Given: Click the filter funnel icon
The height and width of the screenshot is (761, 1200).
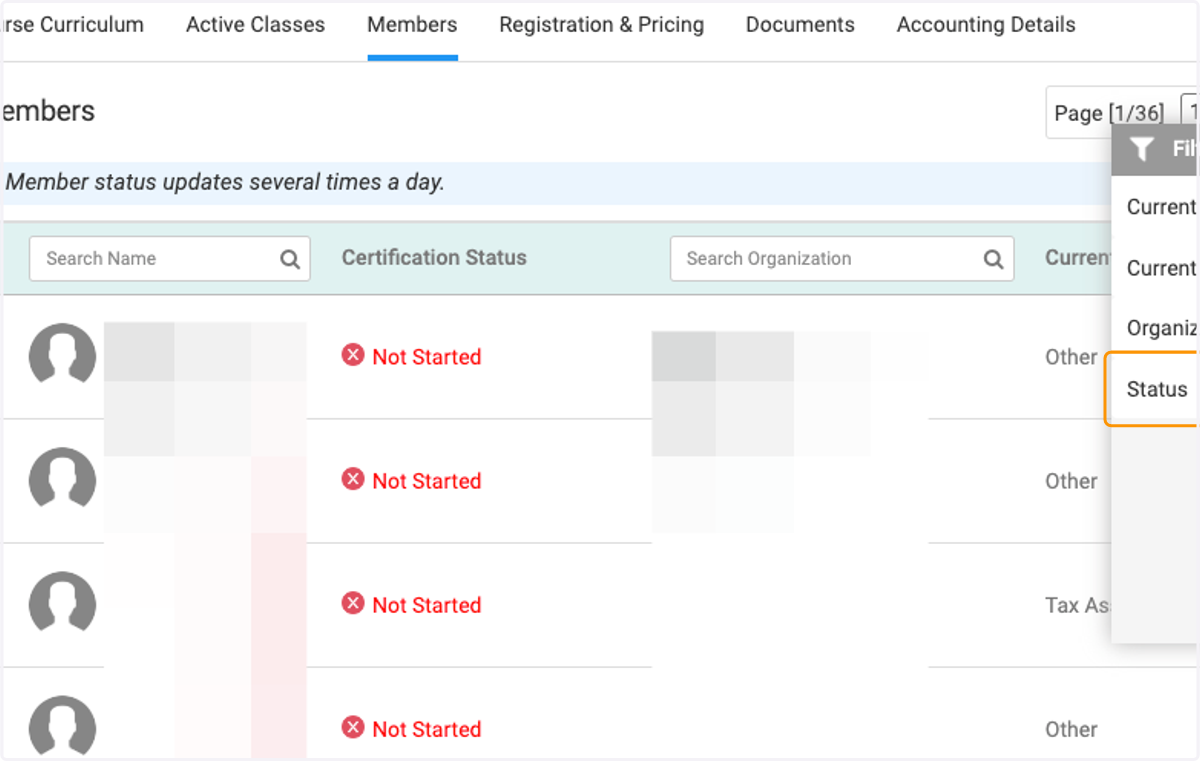Looking at the screenshot, I should 1142,149.
